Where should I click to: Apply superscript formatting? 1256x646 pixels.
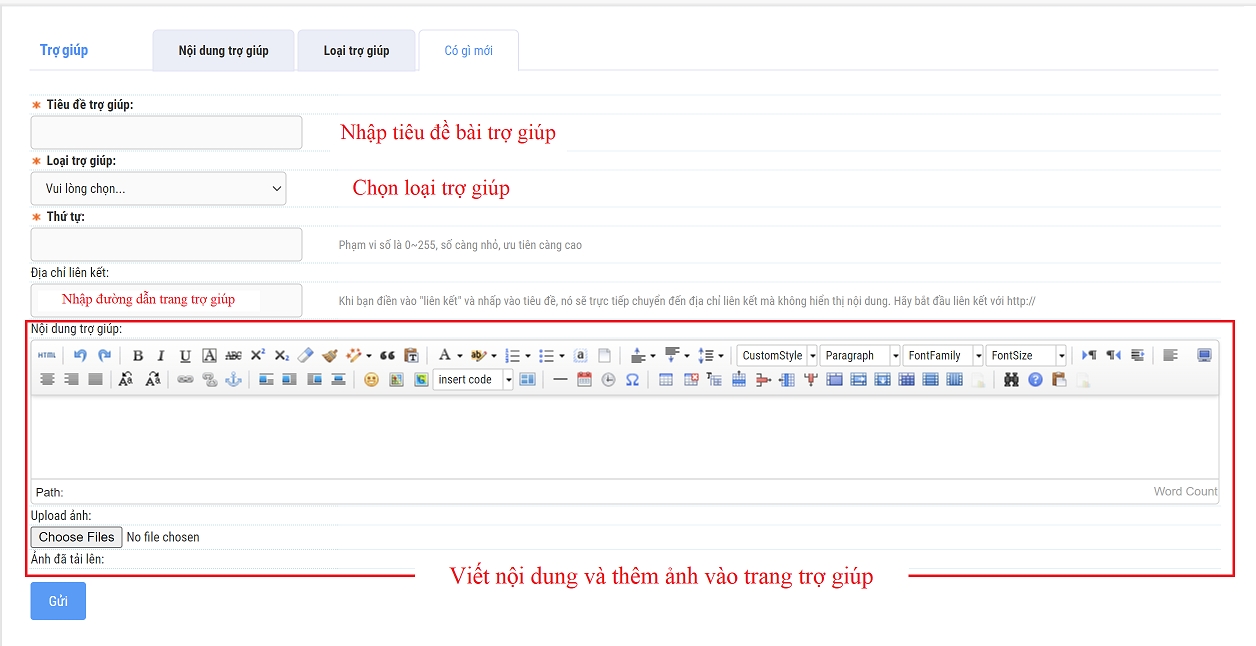pos(257,355)
